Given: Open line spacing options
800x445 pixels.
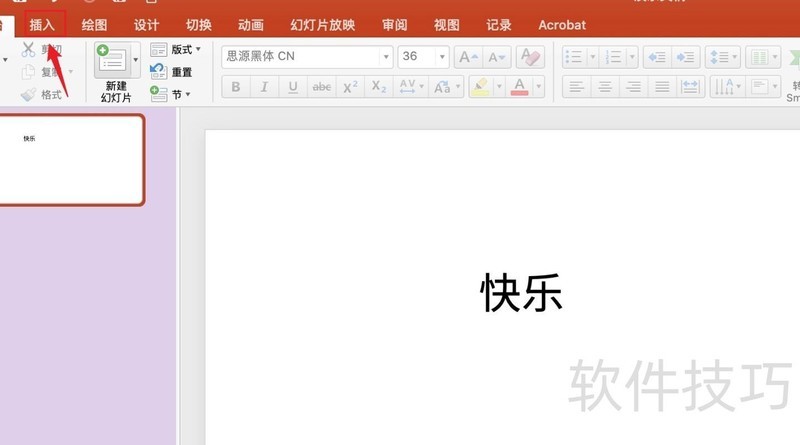Looking at the screenshot, I should [723, 57].
